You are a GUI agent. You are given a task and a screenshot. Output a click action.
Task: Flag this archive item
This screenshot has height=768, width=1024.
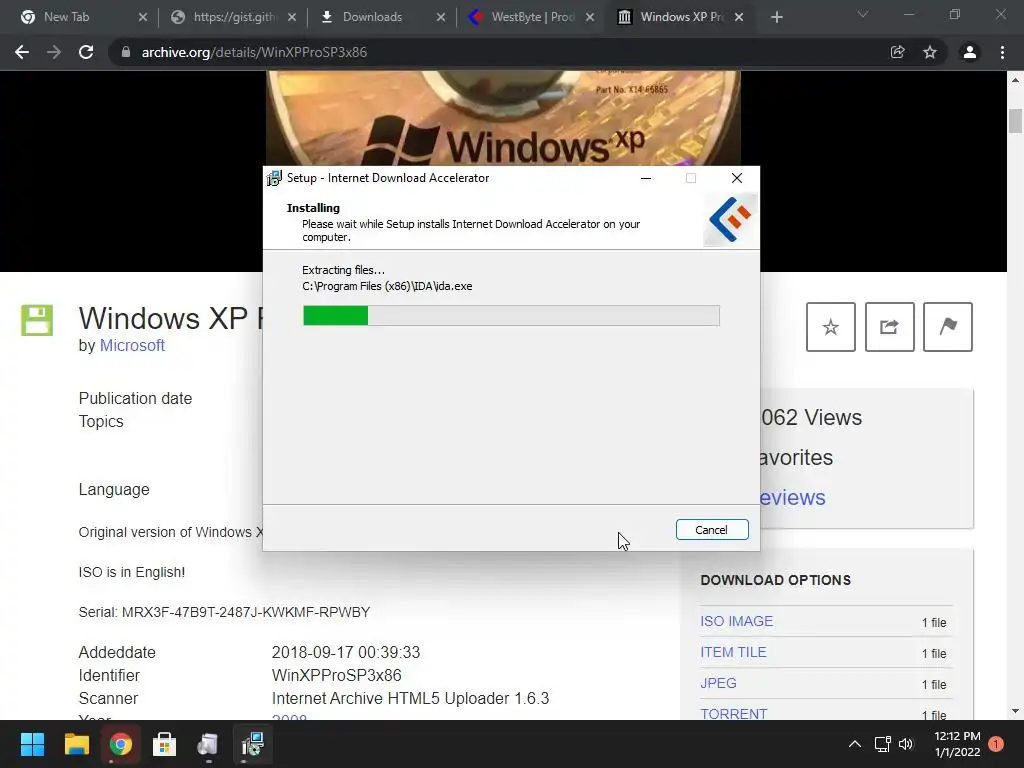pyautogui.click(x=948, y=327)
